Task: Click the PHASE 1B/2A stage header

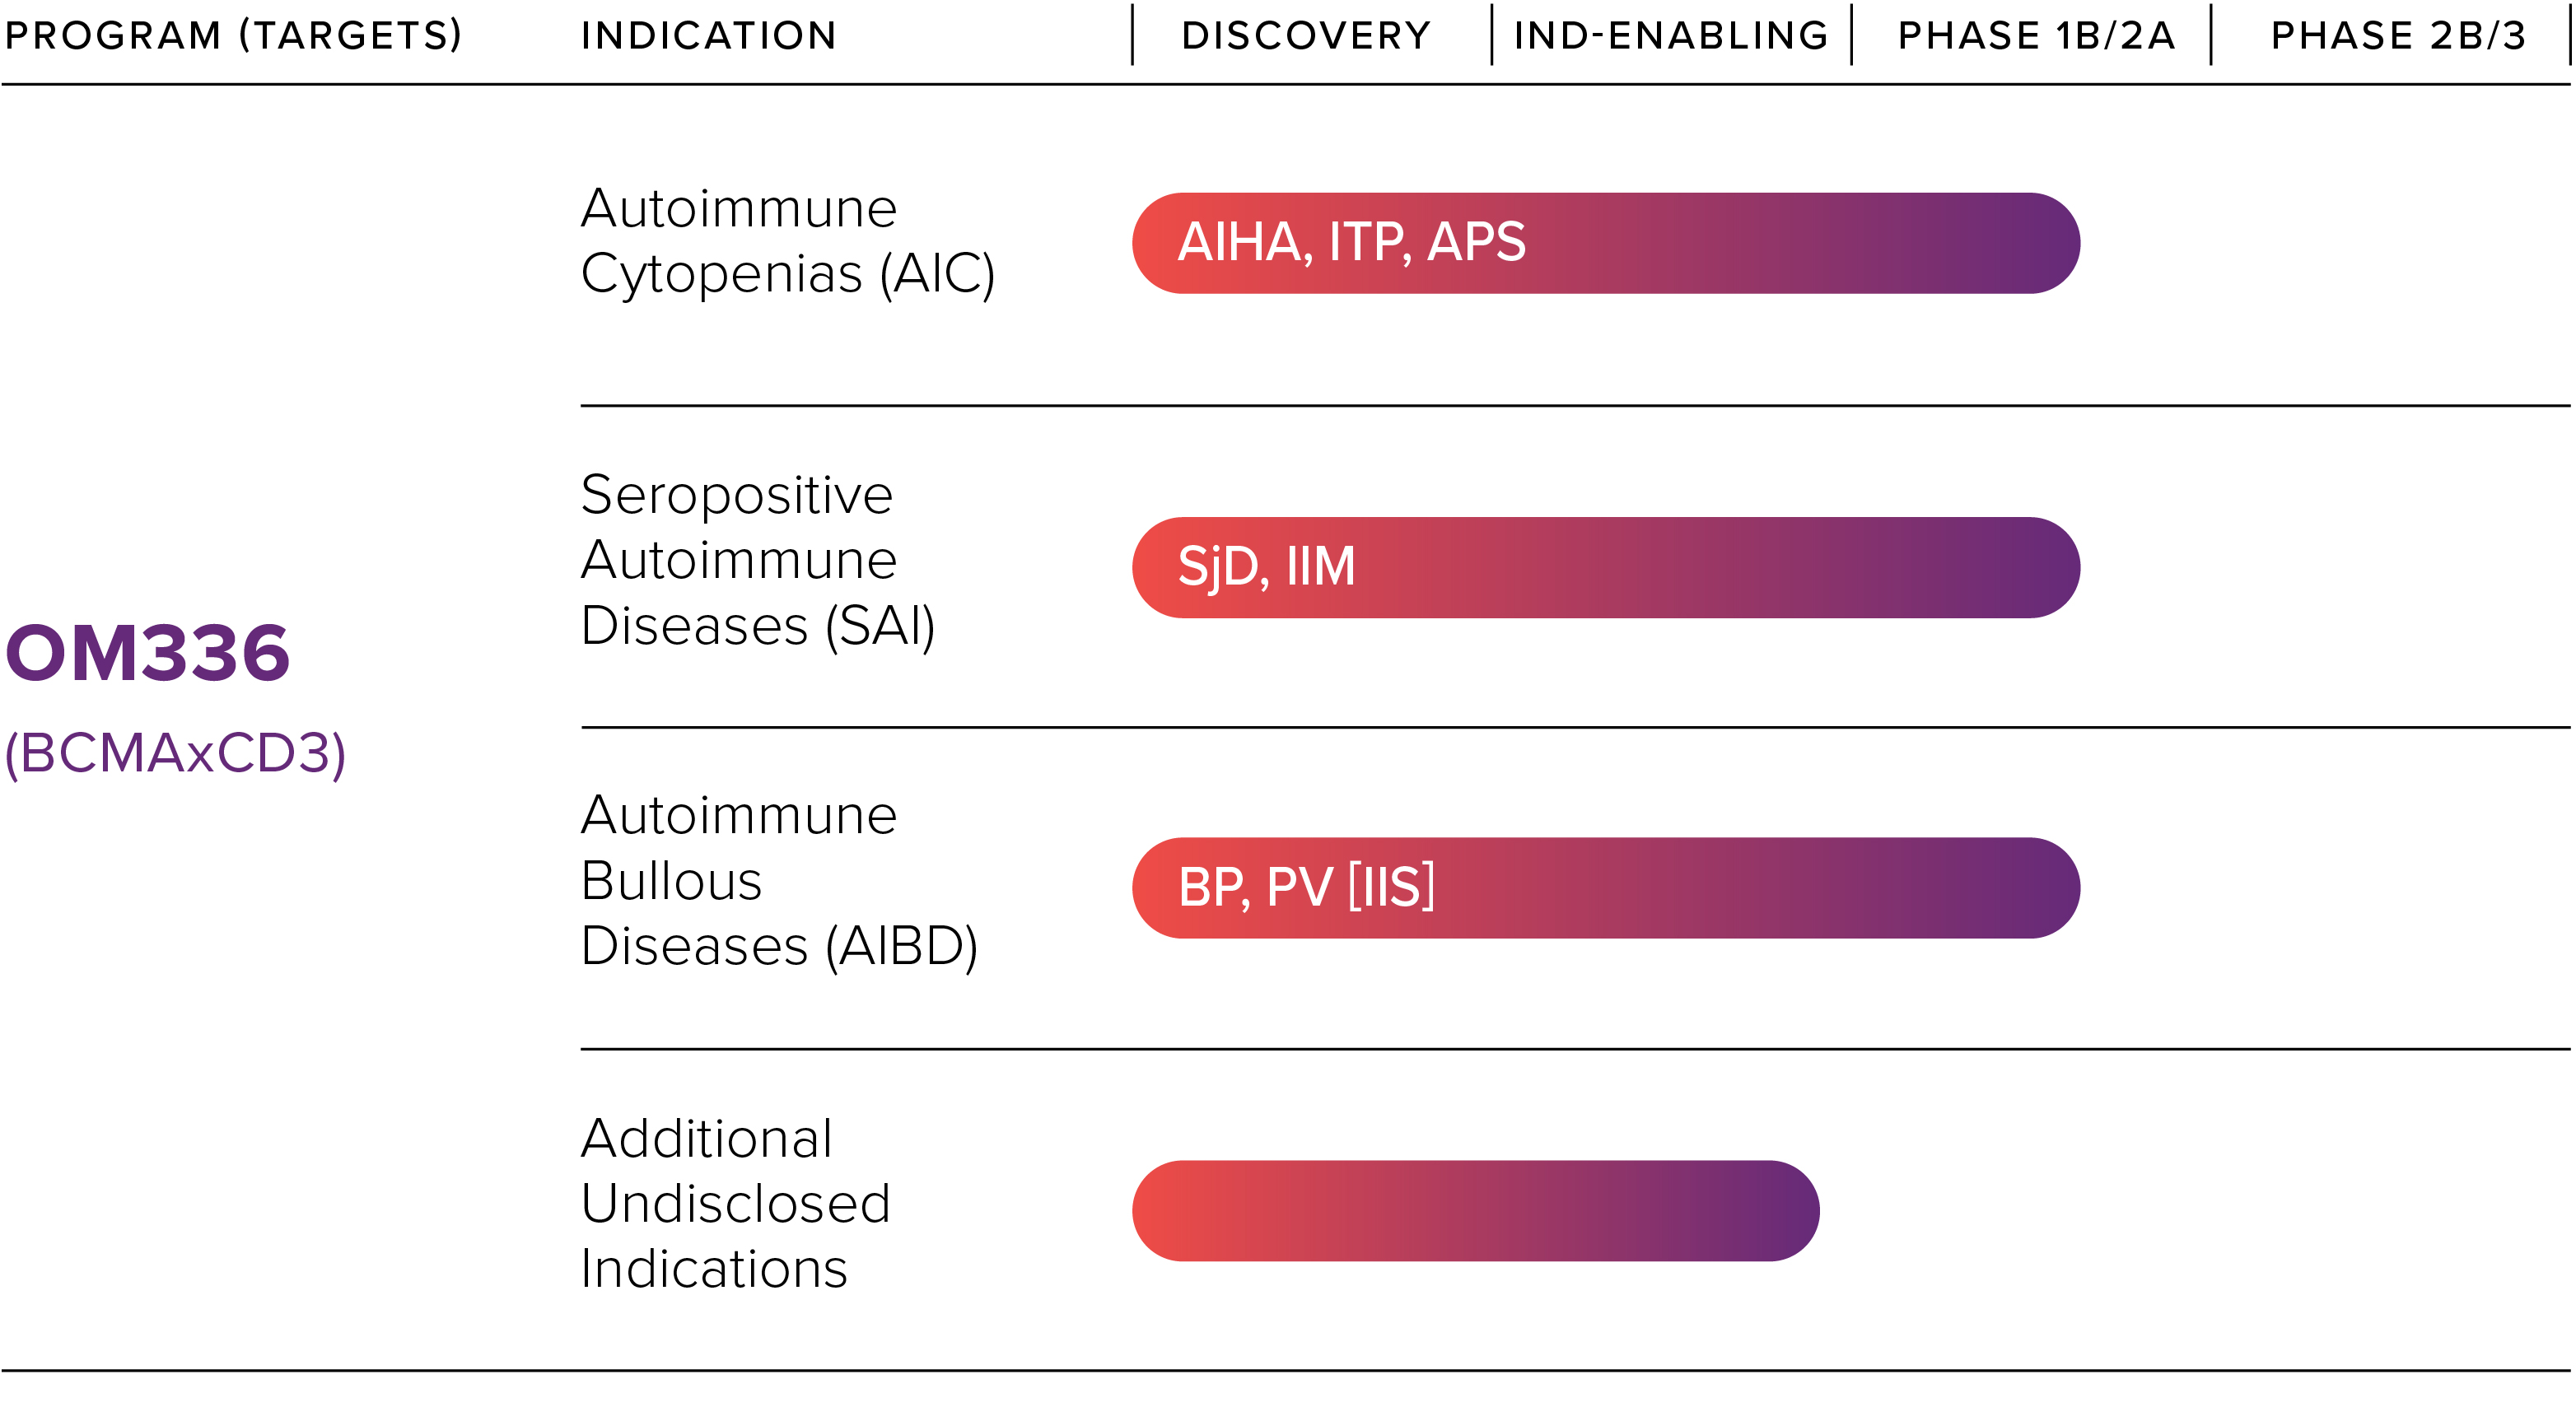Action: click(x=2036, y=36)
